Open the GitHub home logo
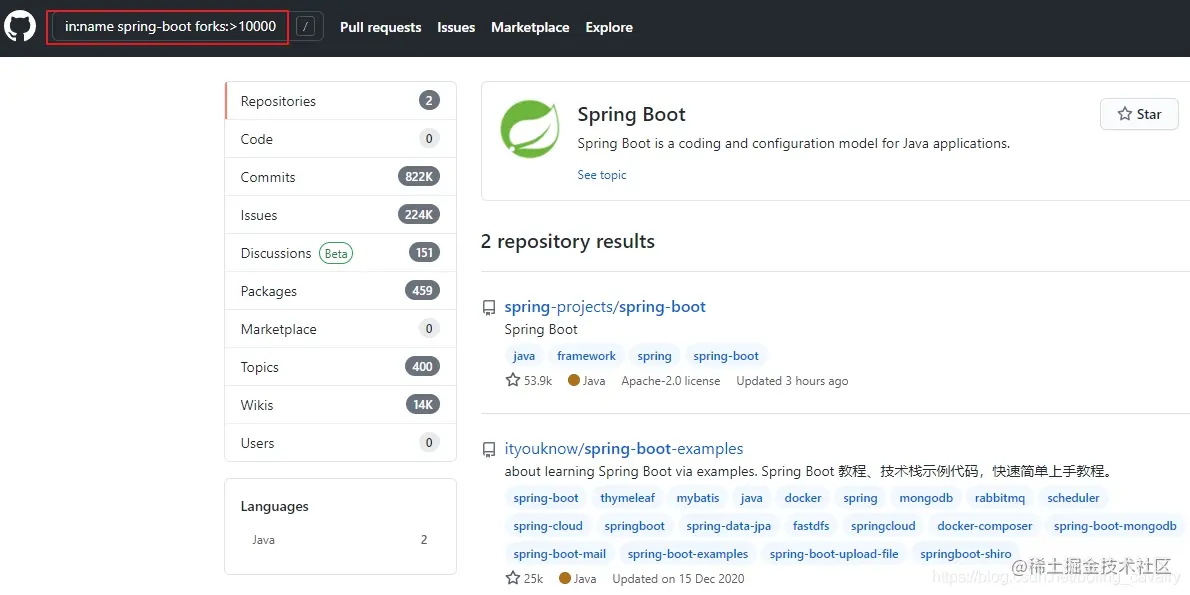The width and height of the screenshot is (1190, 595). 20,27
